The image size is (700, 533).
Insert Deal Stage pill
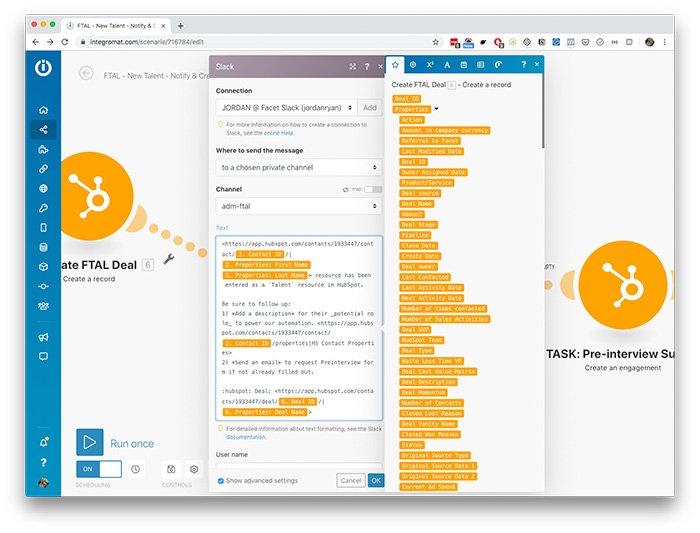coord(418,225)
